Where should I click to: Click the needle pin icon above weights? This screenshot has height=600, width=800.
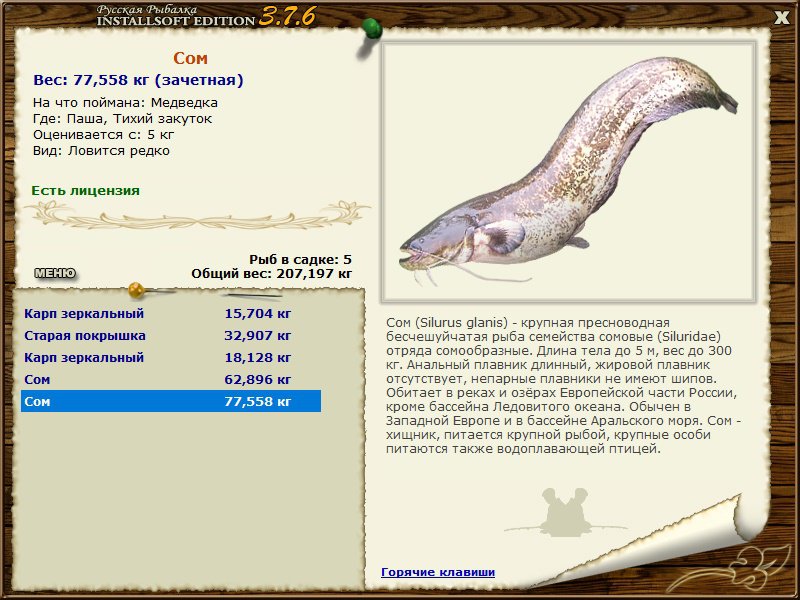253,295
